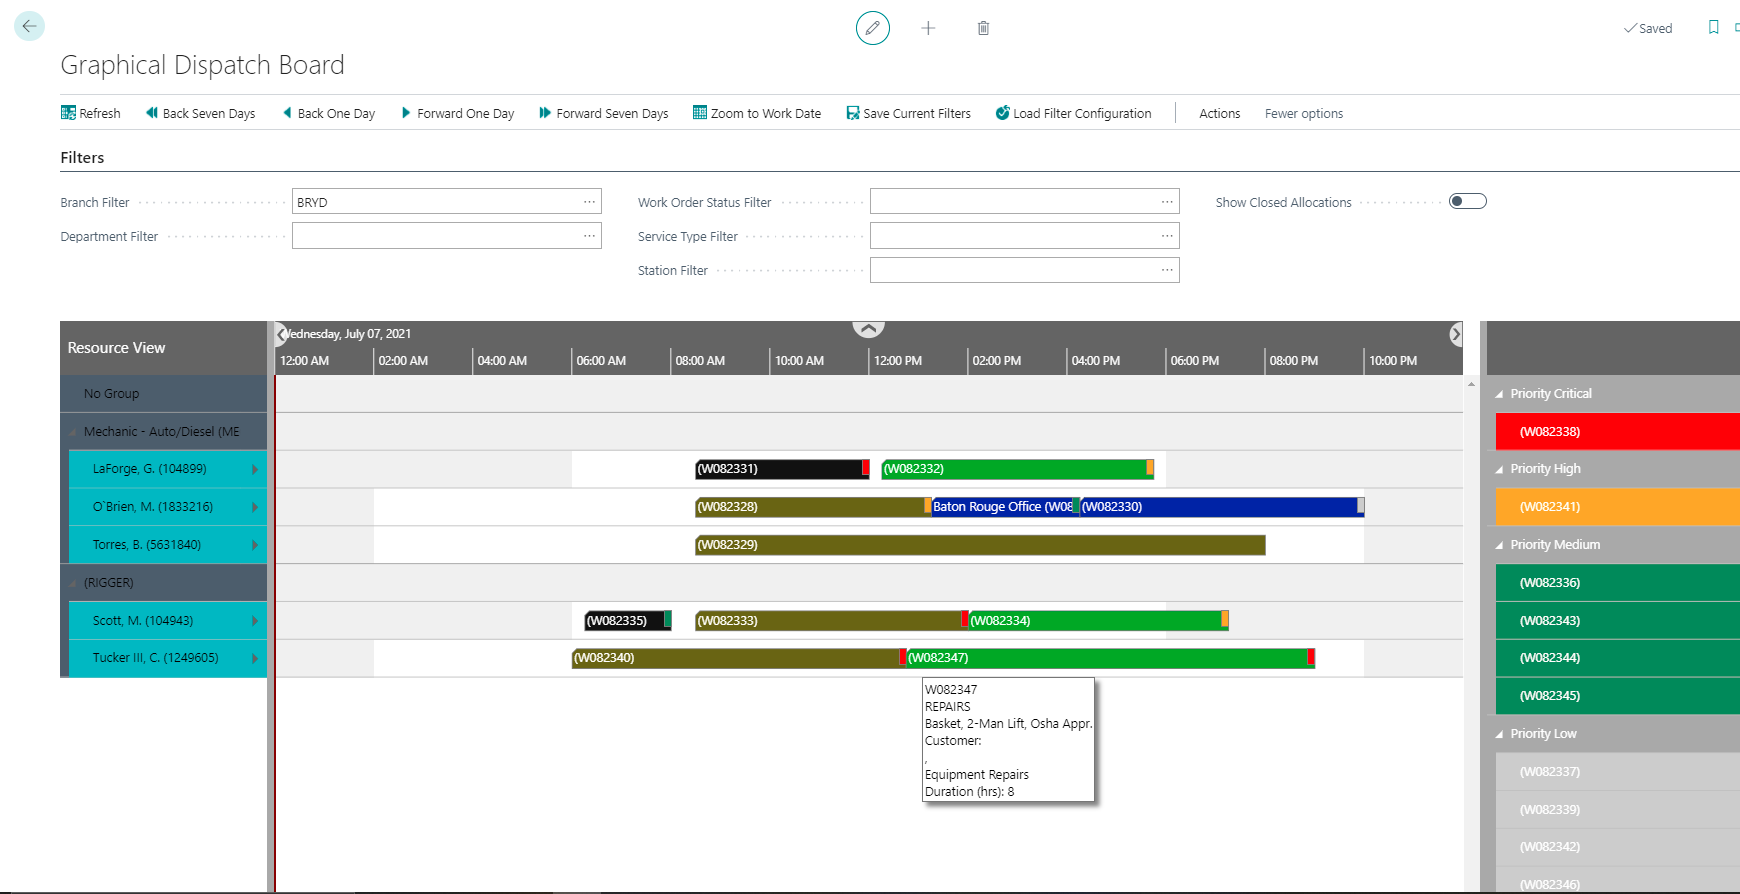Click the pencil edit icon
The height and width of the screenshot is (894, 1740).
point(872,28)
